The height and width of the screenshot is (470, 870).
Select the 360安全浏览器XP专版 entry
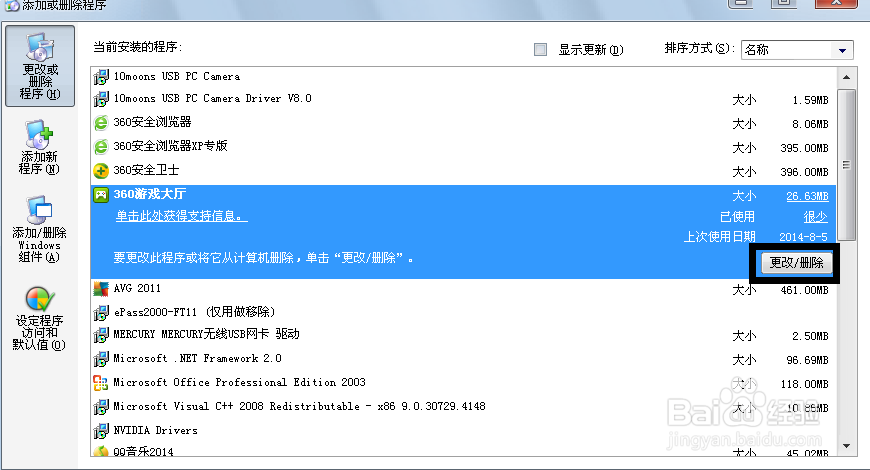(x=463, y=146)
